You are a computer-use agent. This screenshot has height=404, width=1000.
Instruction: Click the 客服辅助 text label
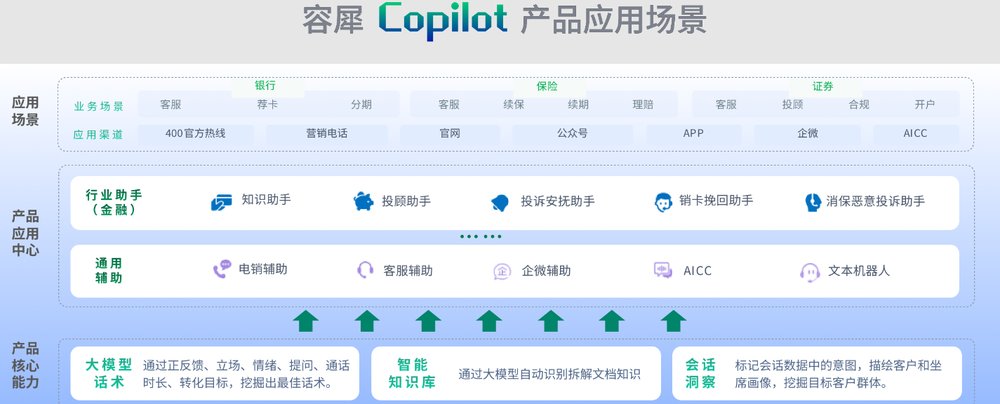[408, 271]
